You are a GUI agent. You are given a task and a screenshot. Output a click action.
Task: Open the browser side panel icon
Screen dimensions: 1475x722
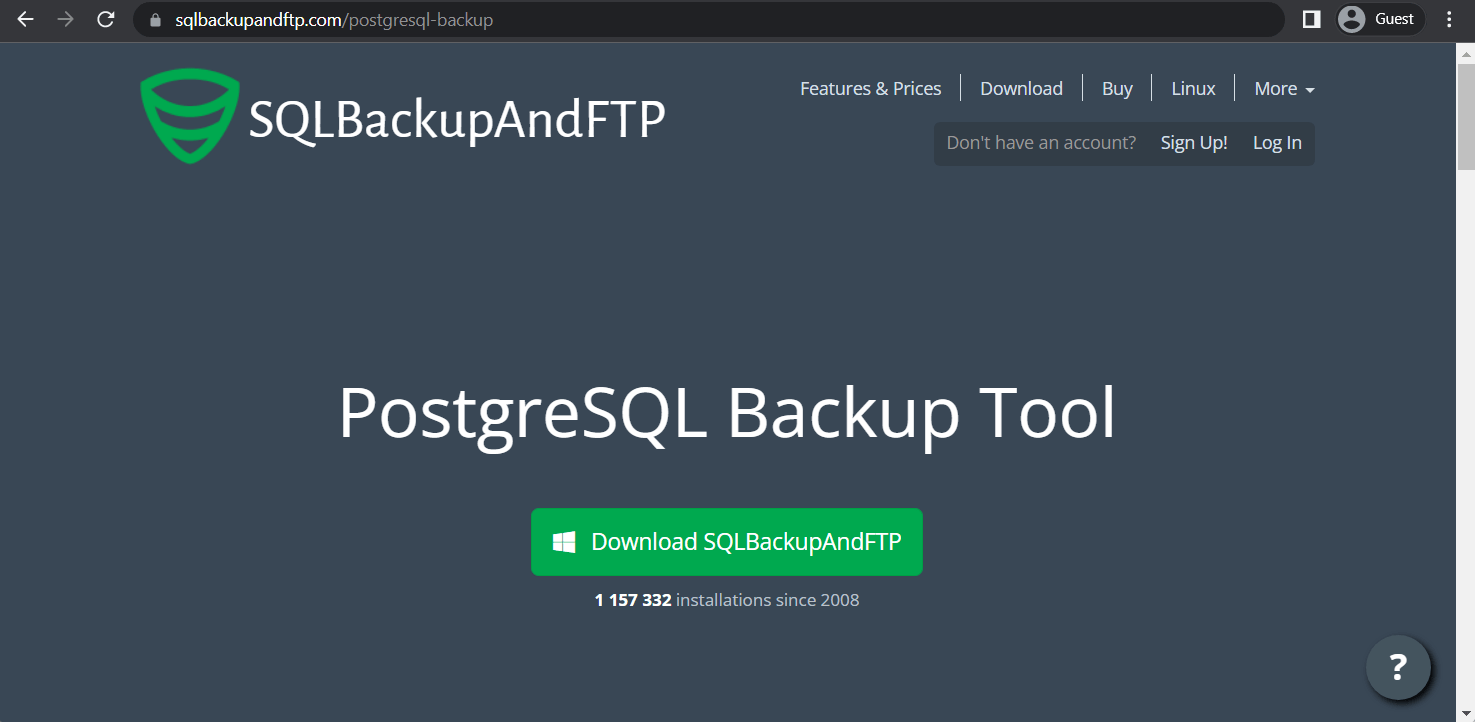point(1310,18)
